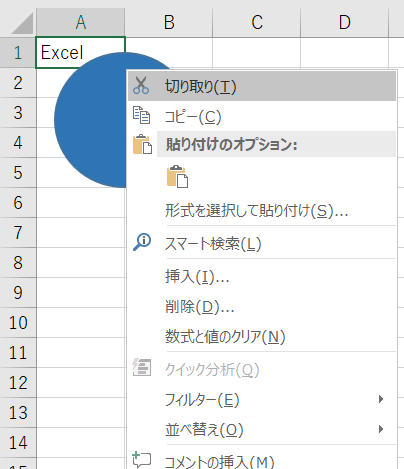Select 切り取り(T) from context menu
The height and width of the screenshot is (469, 404).
[262, 86]
